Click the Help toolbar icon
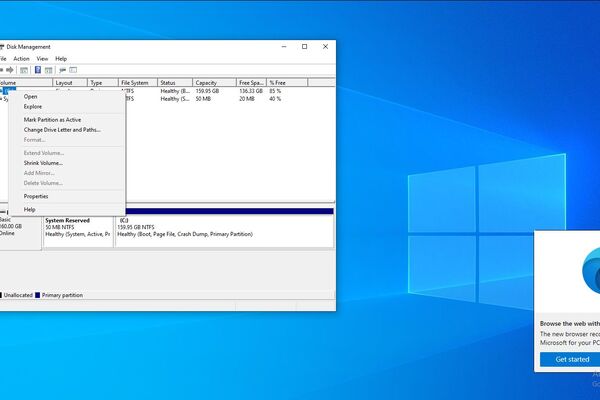Screen dimensions: 600x400 click(x=38, y=70)
